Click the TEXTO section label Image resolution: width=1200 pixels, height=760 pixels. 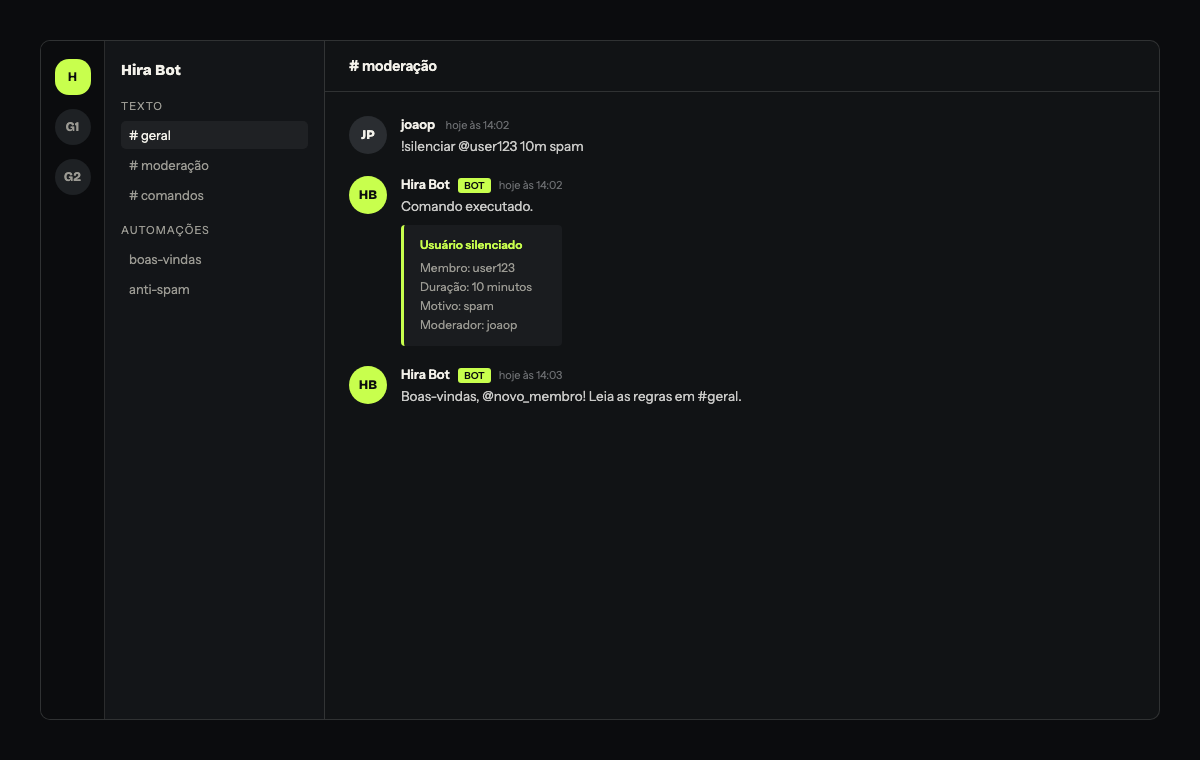[142, 106]
